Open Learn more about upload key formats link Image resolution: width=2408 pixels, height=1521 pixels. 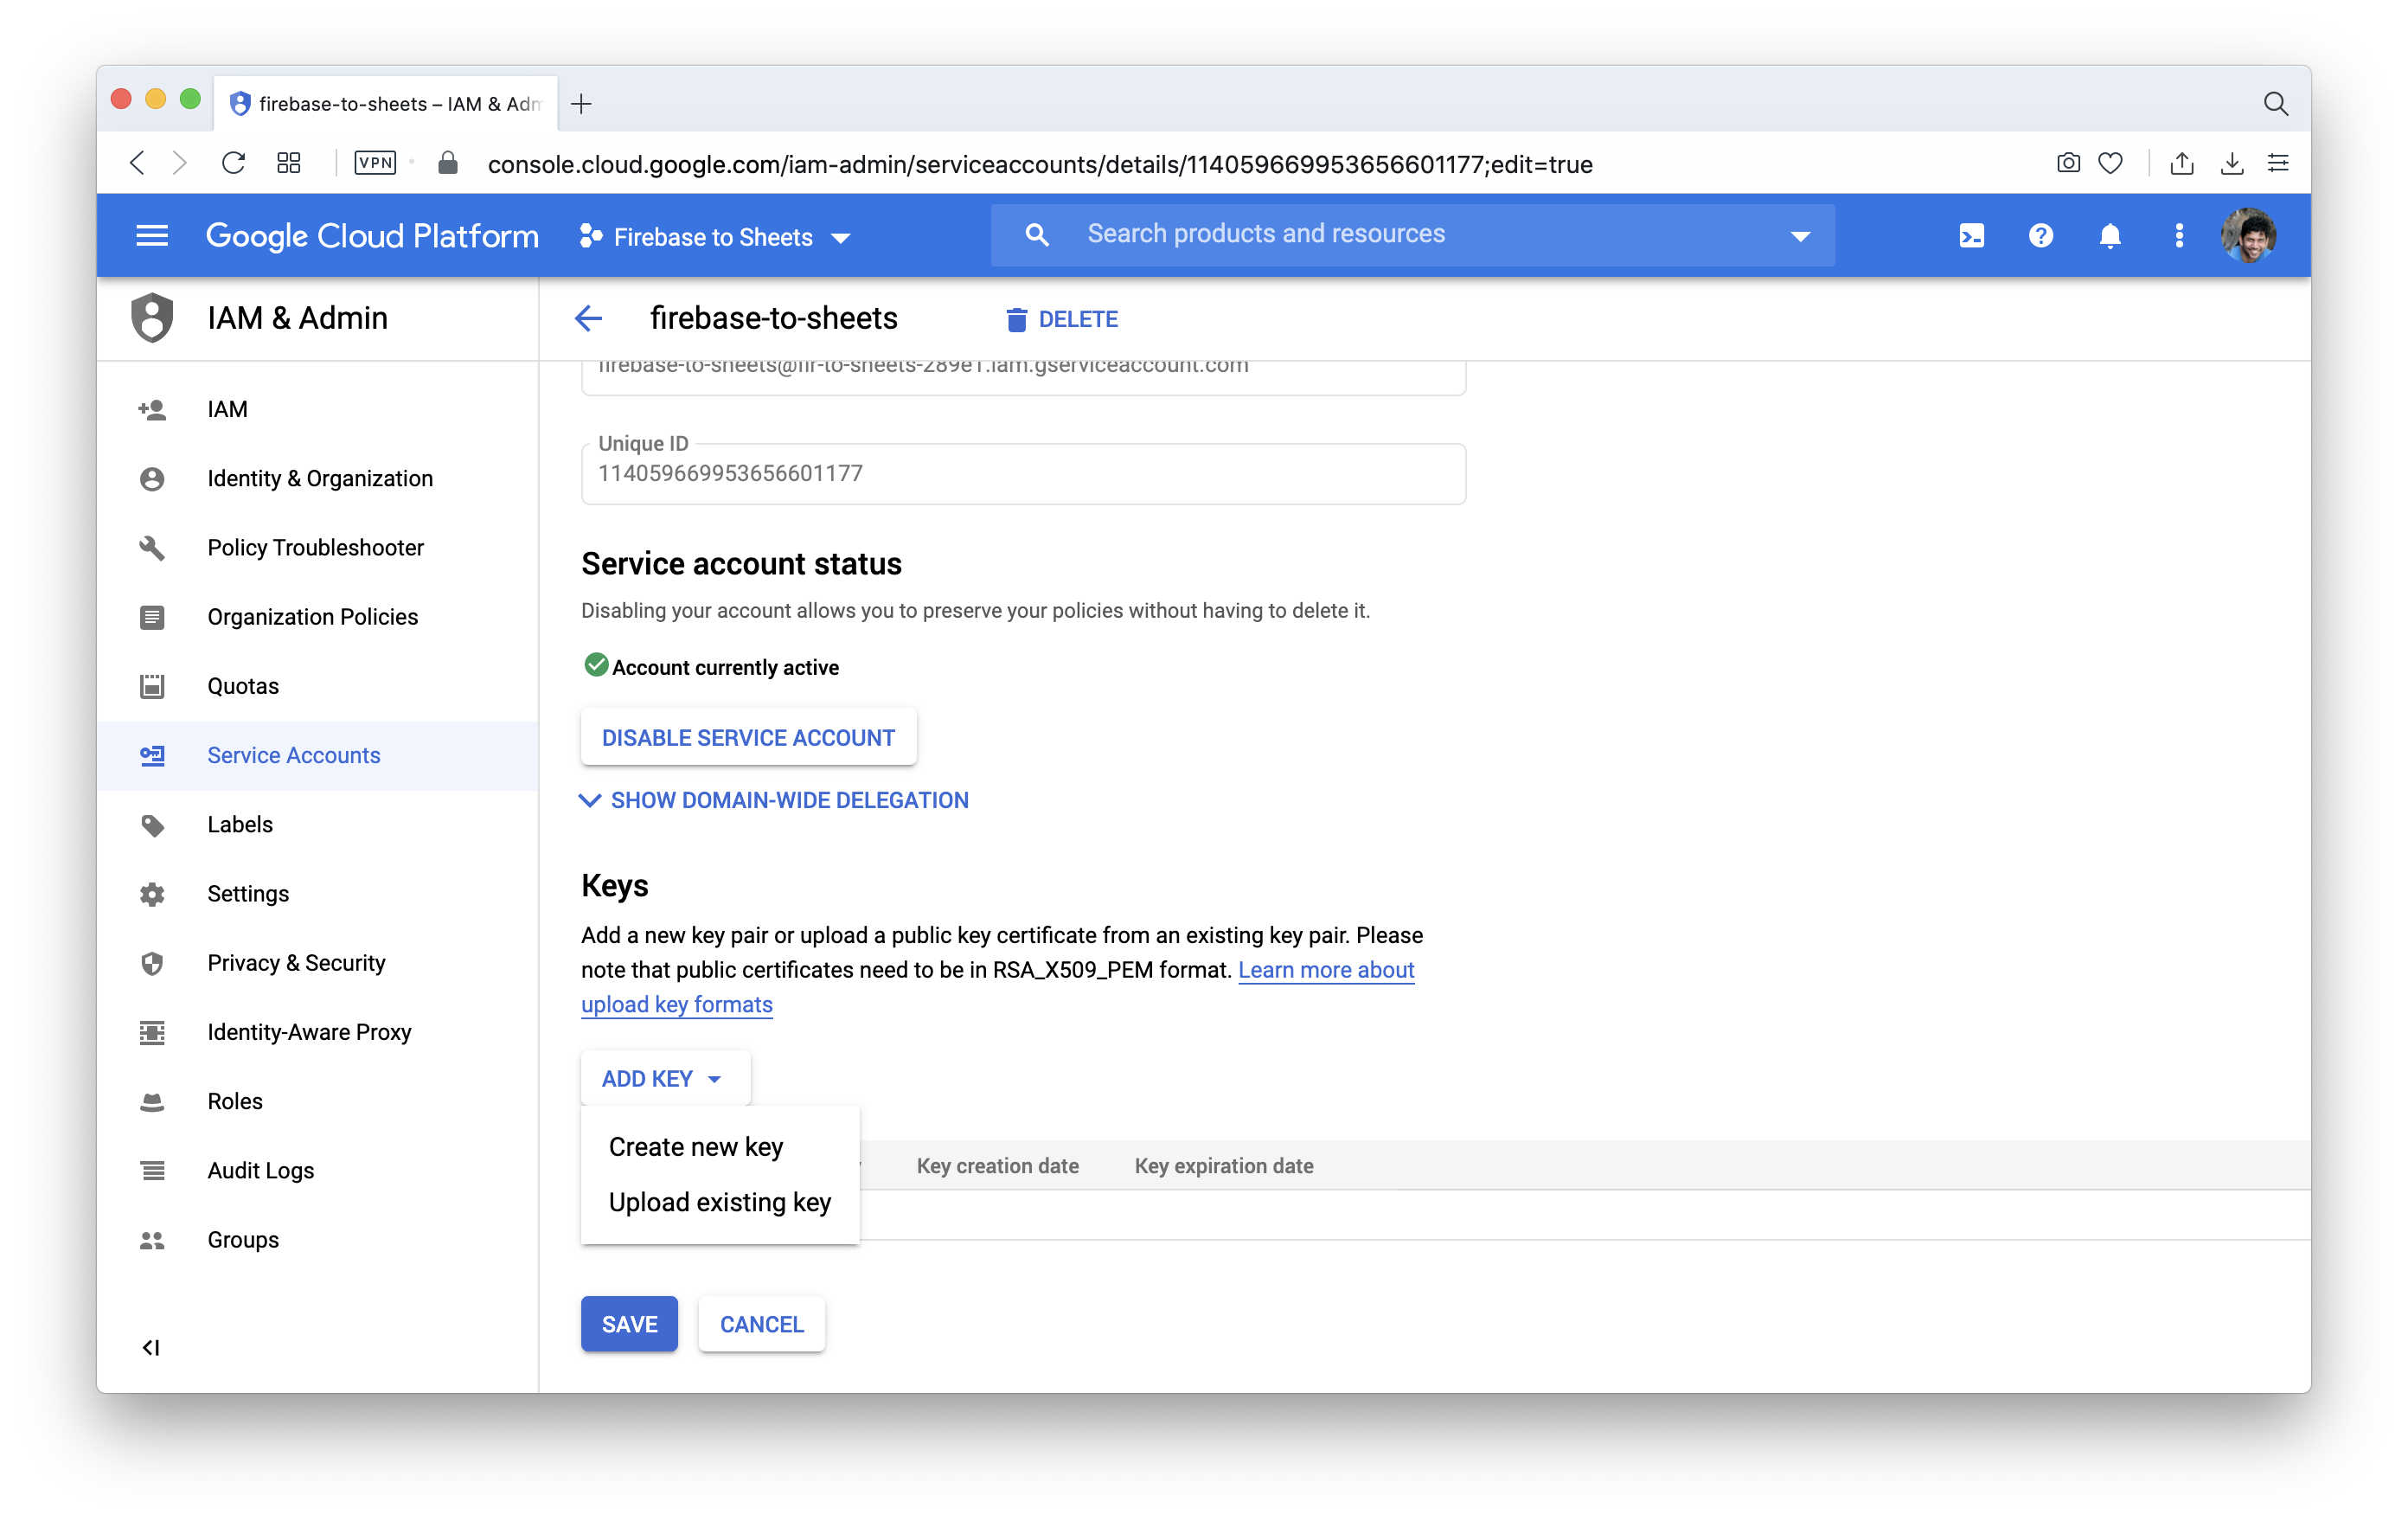click(1325, 970)
